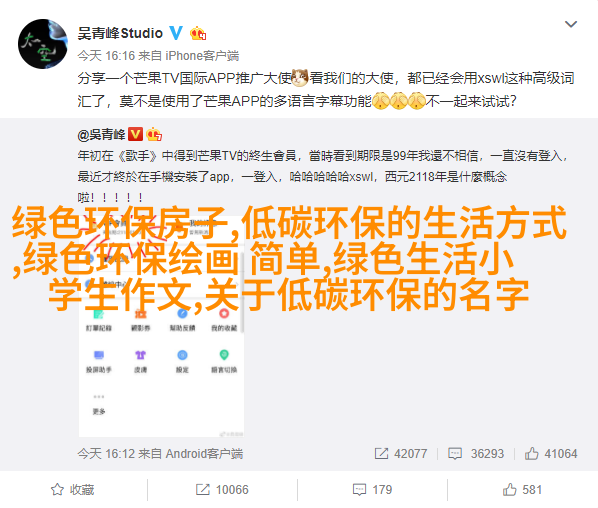Open the embedded app screenshot image

click(161, 322)
